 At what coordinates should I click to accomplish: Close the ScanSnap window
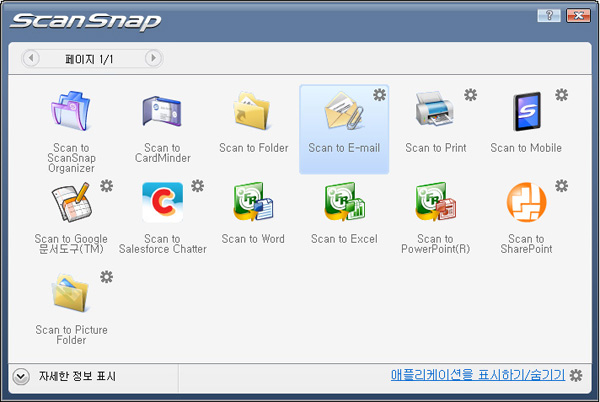pyautogui.click(x=578, y=15)
